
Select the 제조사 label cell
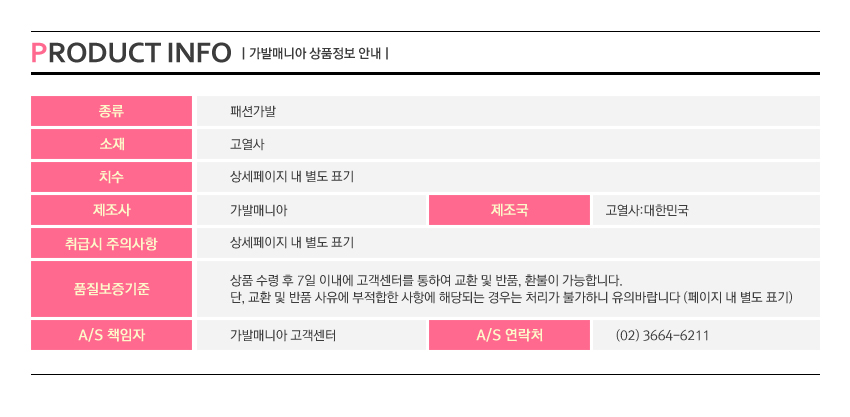click(111, 210)
